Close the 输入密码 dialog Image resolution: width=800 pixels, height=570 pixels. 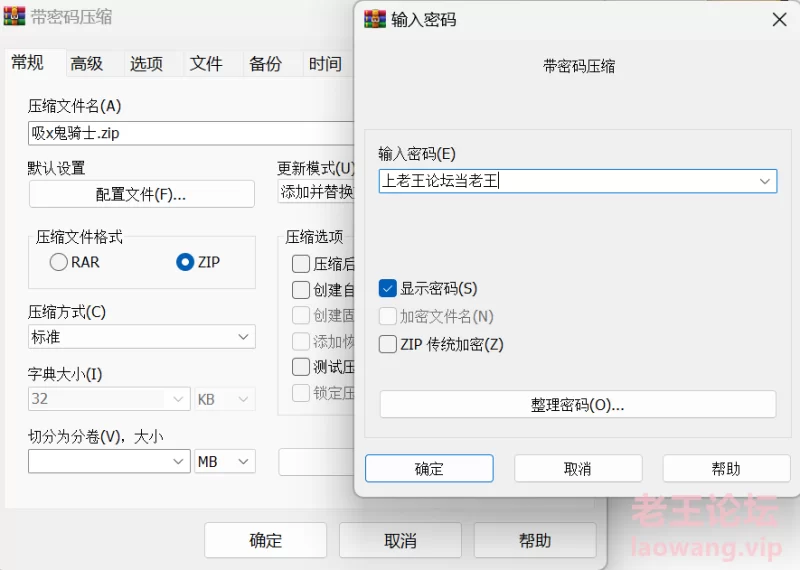[x=779, y=19]
